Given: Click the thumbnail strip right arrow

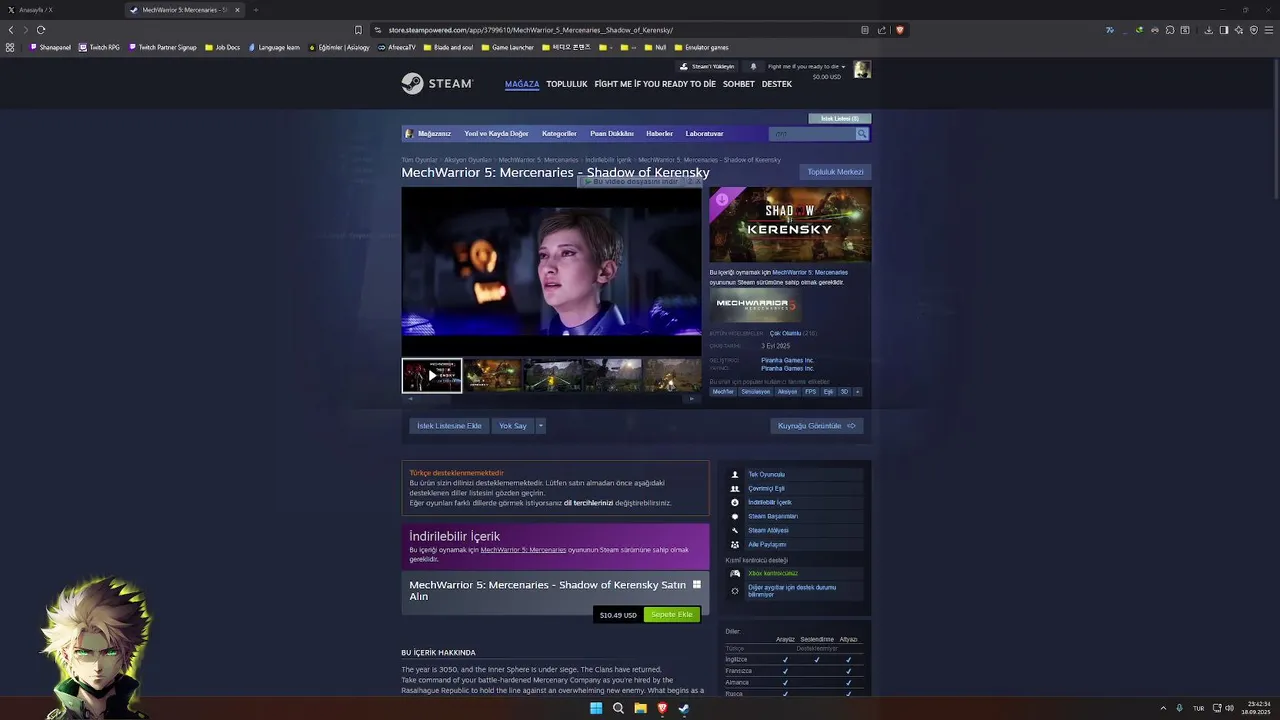Looking at the screenshot, I should [691, 399].
